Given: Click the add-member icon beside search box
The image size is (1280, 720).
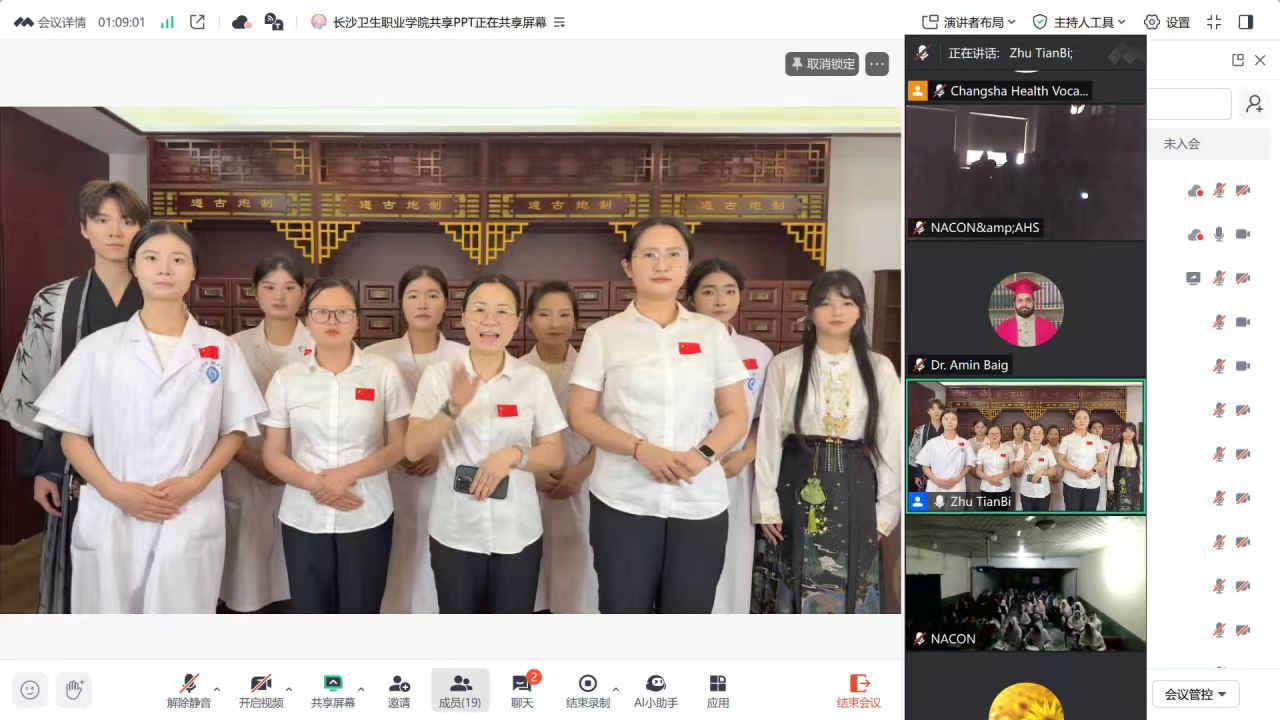Looking at the screenshot, I should (x=1253, y=104).
